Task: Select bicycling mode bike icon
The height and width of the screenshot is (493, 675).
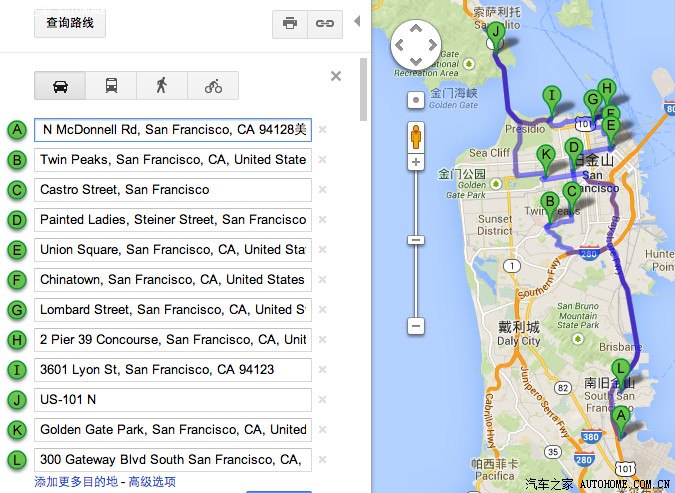Action: 213,86
